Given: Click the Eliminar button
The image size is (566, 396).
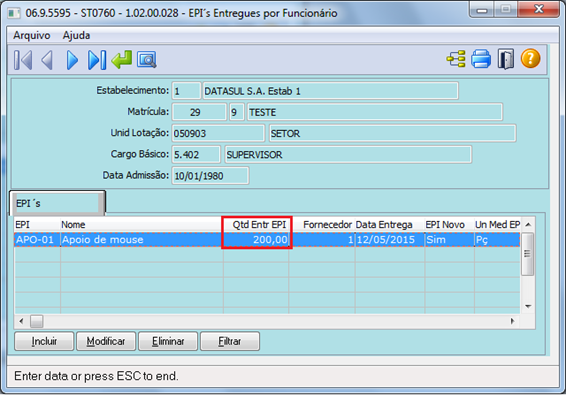Looking at the screenshot, I should pyautogui.click(x=168, y=341).
